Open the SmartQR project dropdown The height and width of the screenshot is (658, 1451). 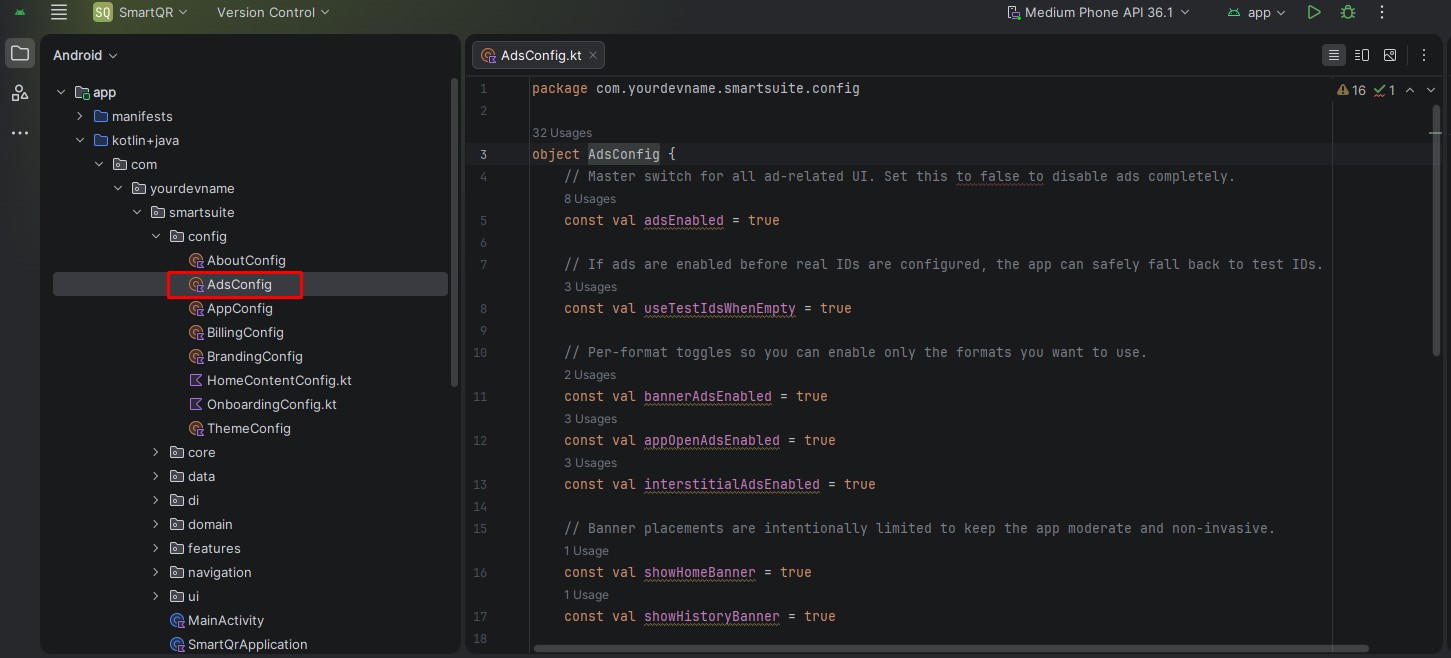click(140, 12)
